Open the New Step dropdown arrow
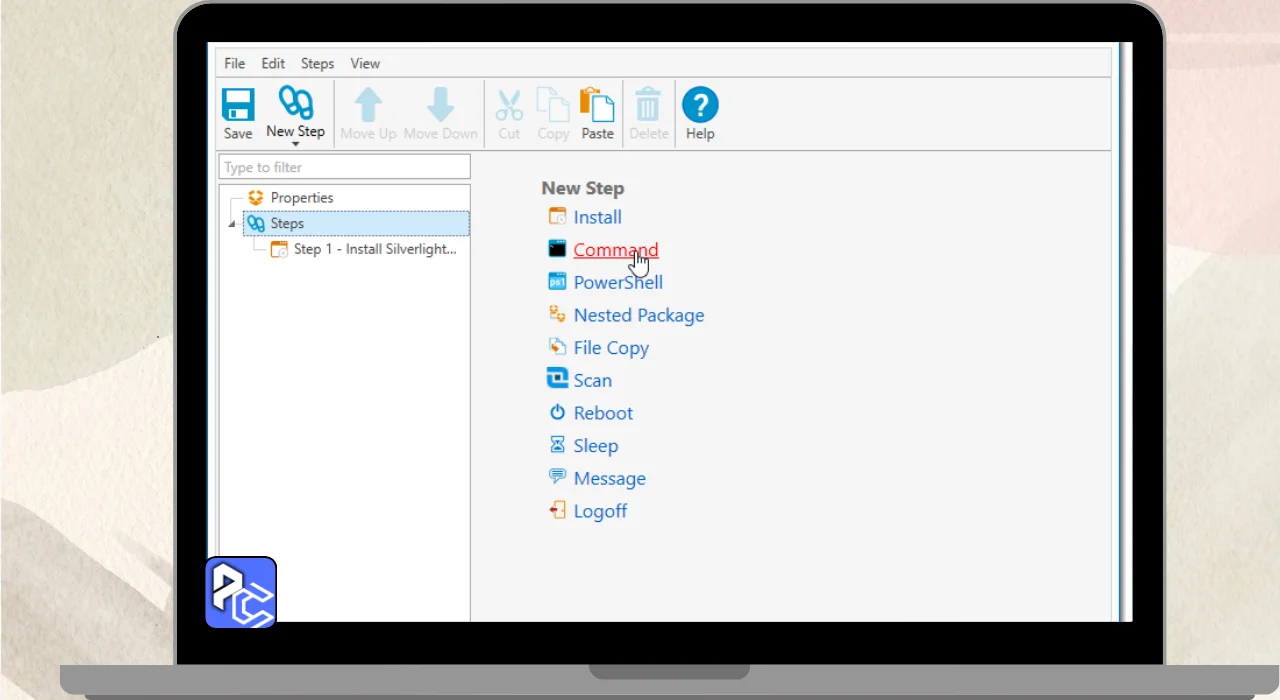The image size is (1280, 700). (x=295, y=144)
